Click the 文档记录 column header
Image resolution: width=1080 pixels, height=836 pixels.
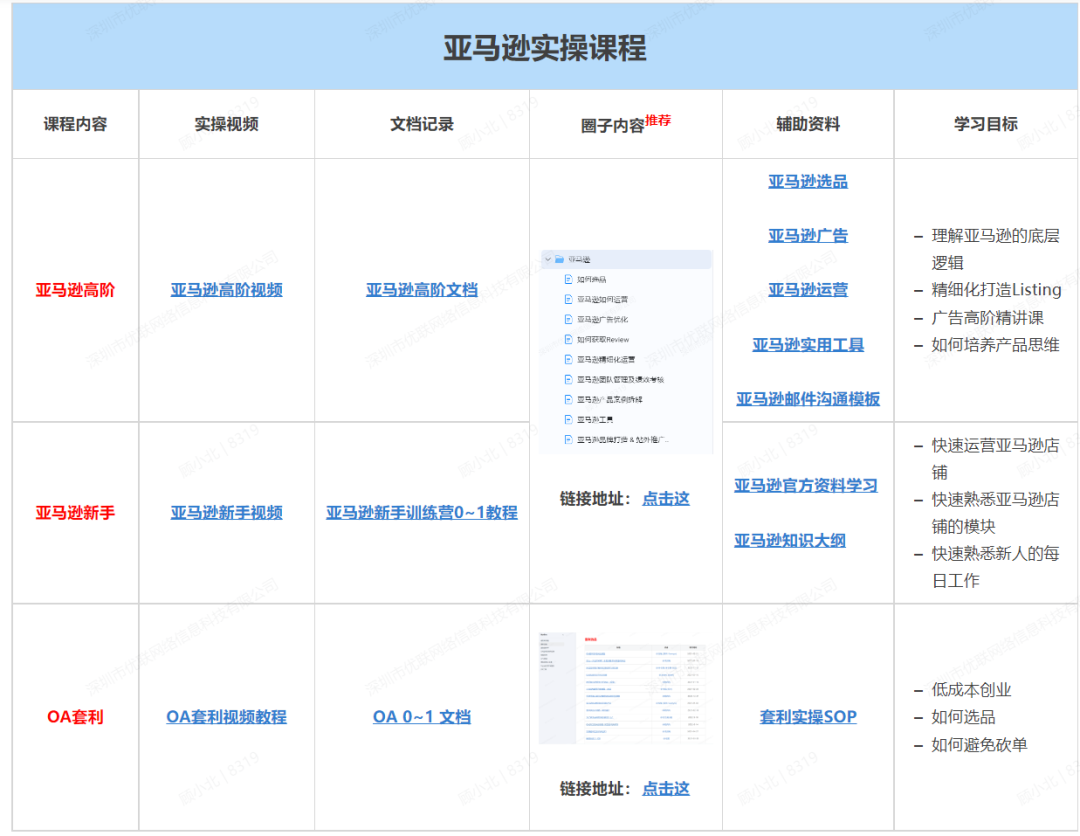tap(422, 124)
